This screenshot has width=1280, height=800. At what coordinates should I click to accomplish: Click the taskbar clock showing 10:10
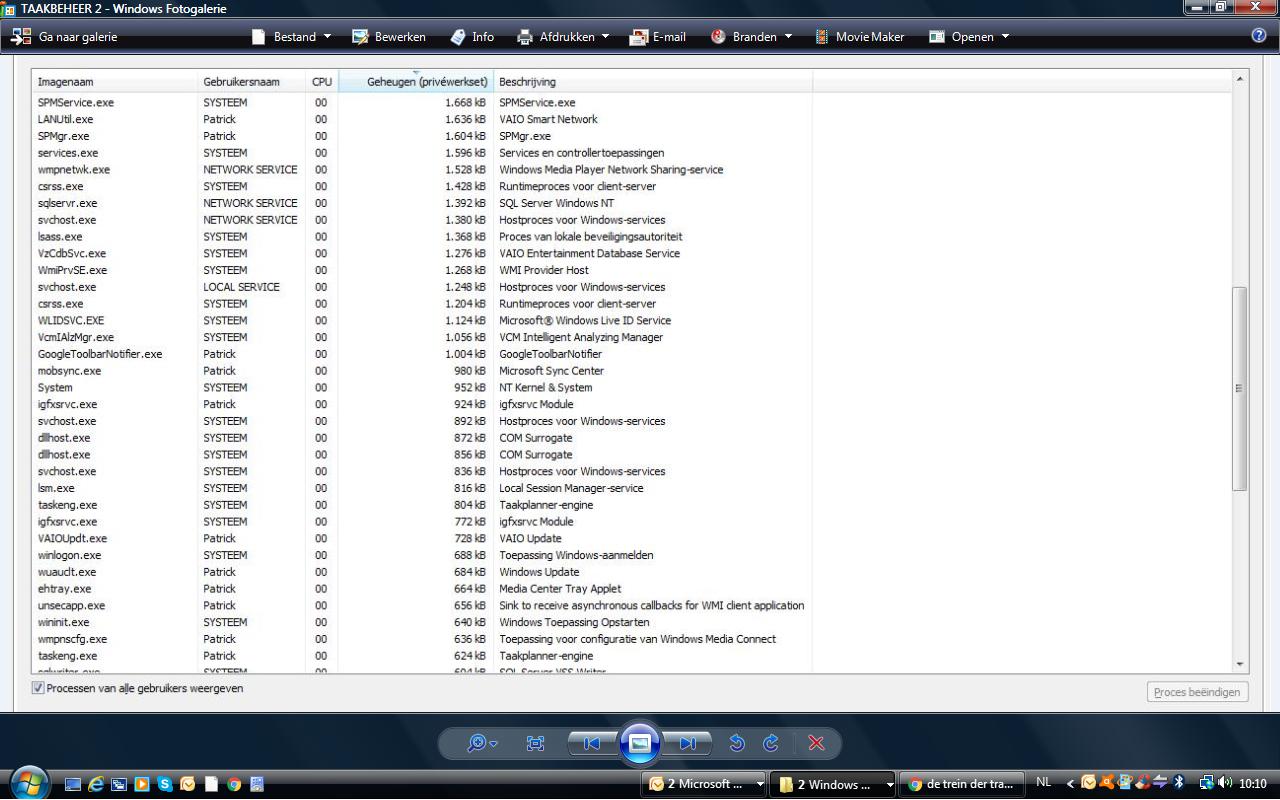pyautogui.click(x=1253, y=784)
